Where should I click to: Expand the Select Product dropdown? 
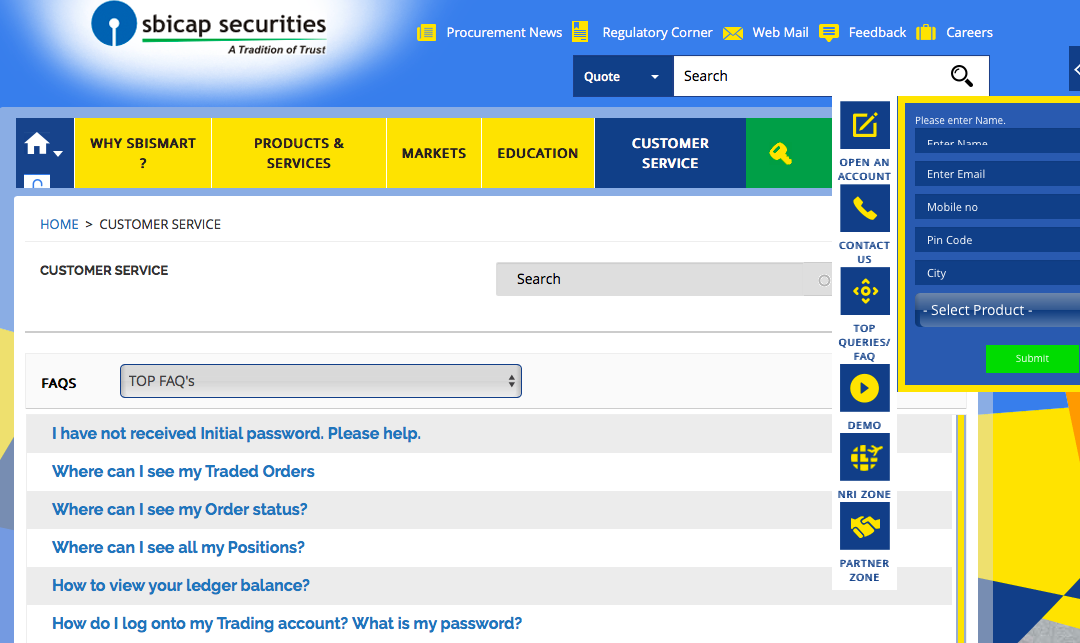point(997,310)
